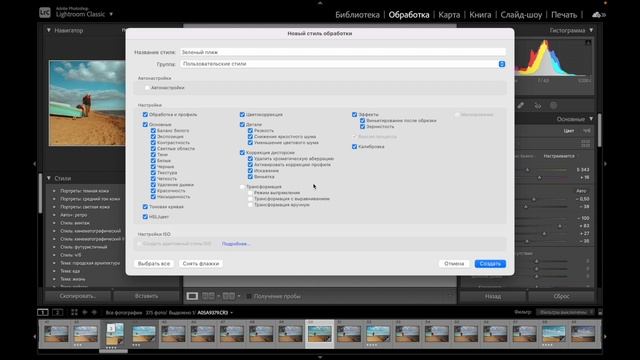Click the 'Название стиля' text field
The width and height of the screenshot is (640, 360).
pos(343,52)
